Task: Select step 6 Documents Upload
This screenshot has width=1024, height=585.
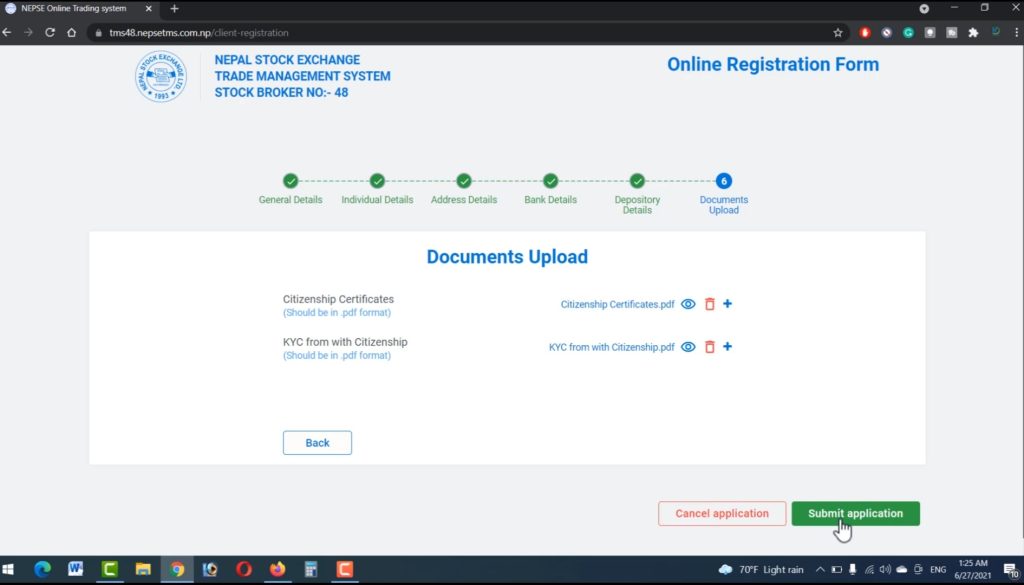Action: coord(724,194)
